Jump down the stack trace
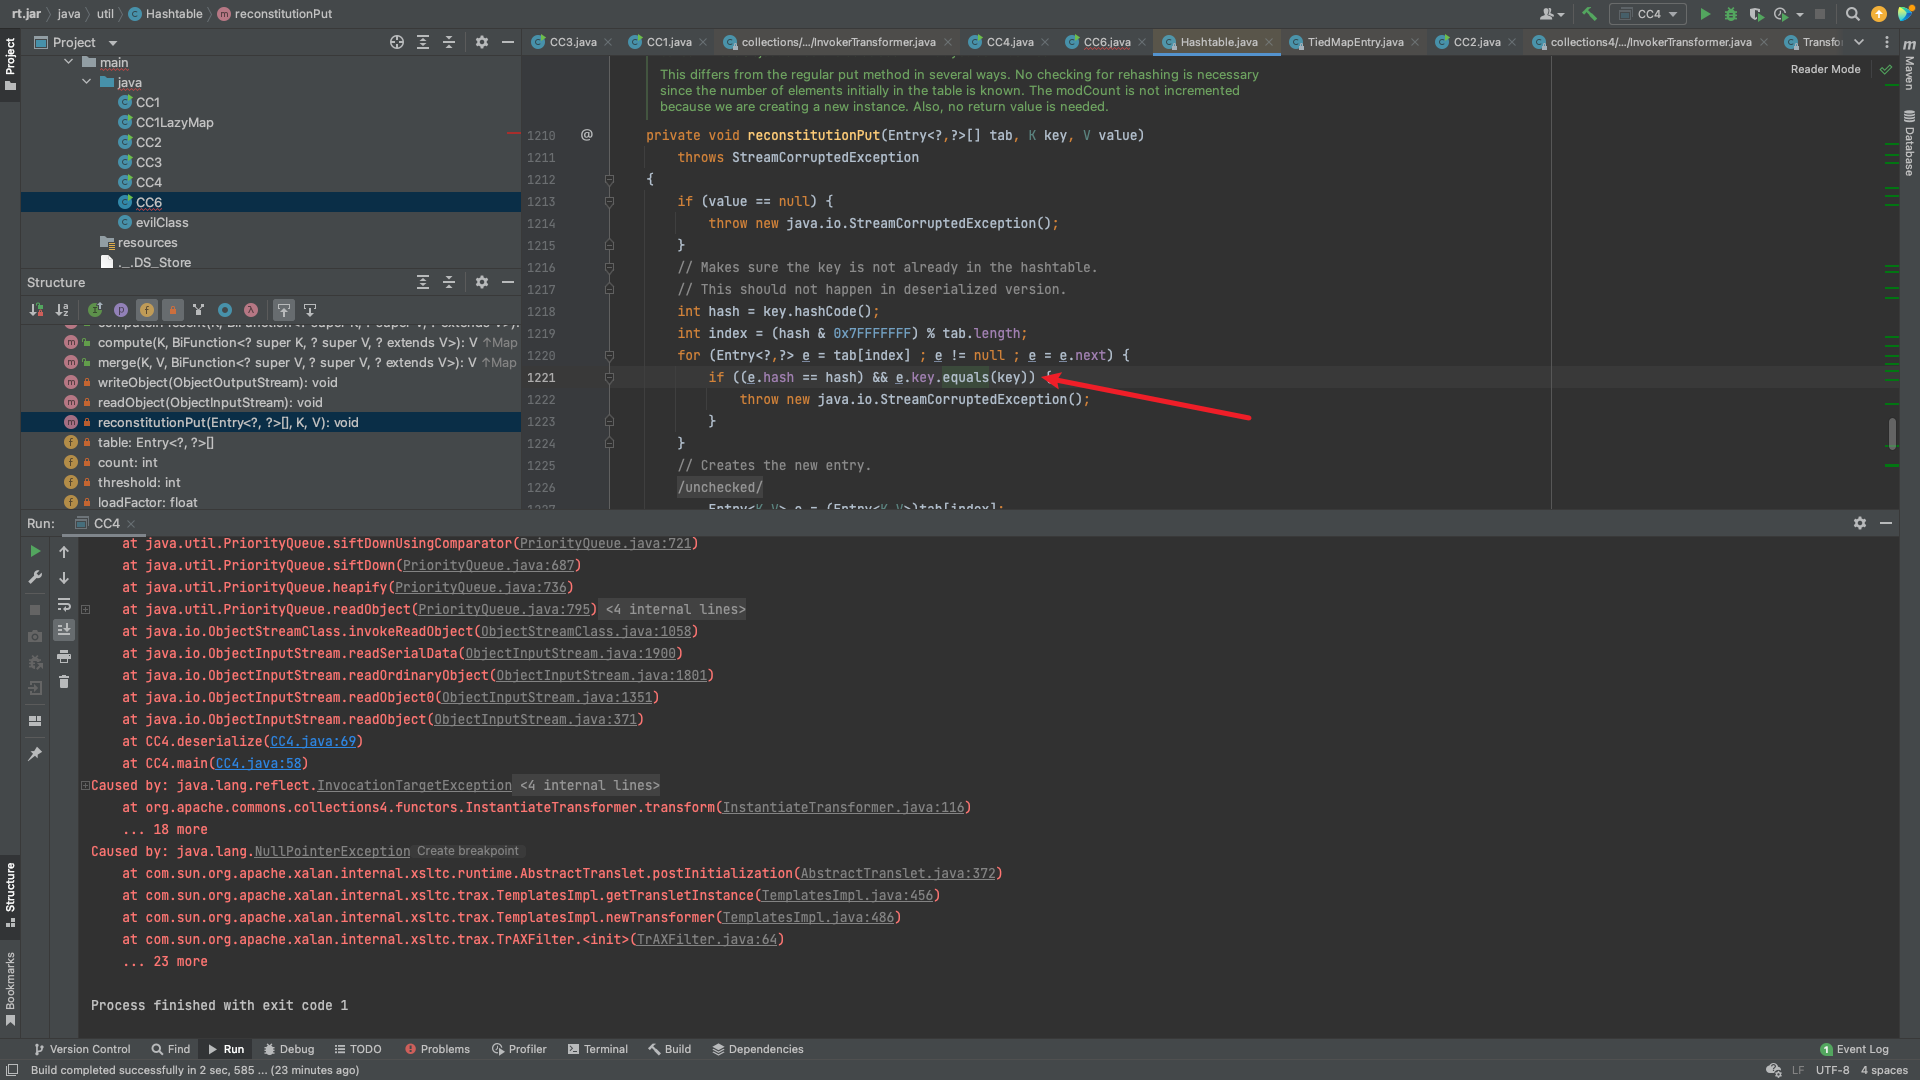The height and width of the screenshot is (1080, 1920). (64, 577)
